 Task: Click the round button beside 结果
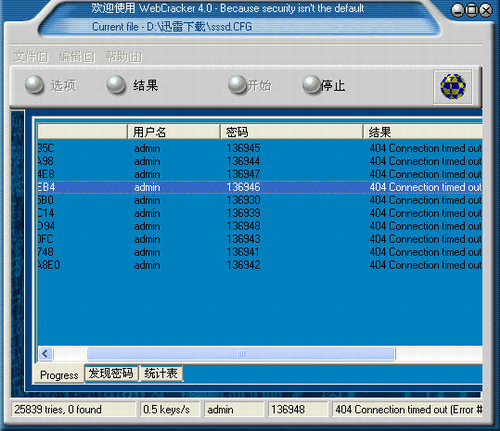click(x=116, y=84)
